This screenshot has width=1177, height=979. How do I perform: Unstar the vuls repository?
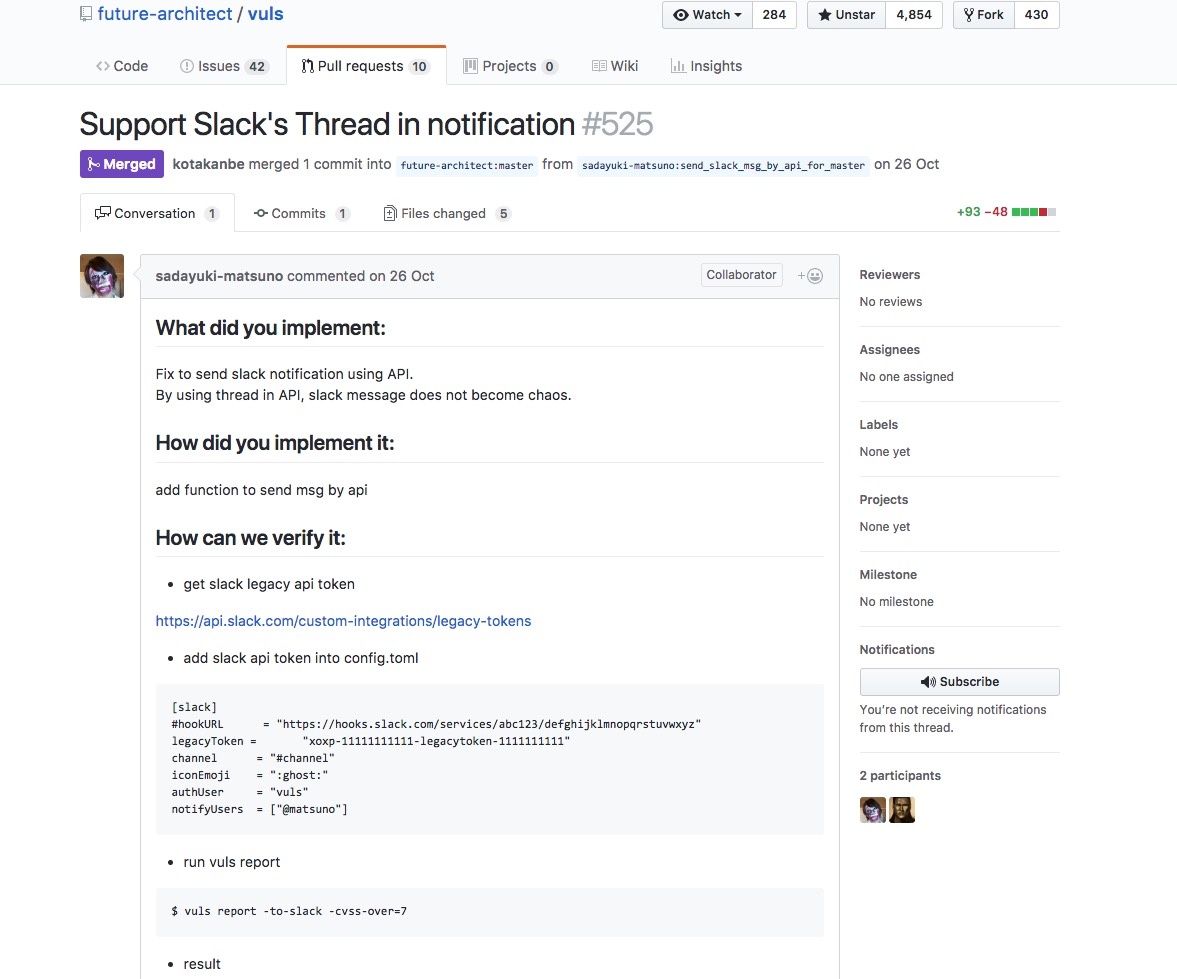tap(847, 15)
